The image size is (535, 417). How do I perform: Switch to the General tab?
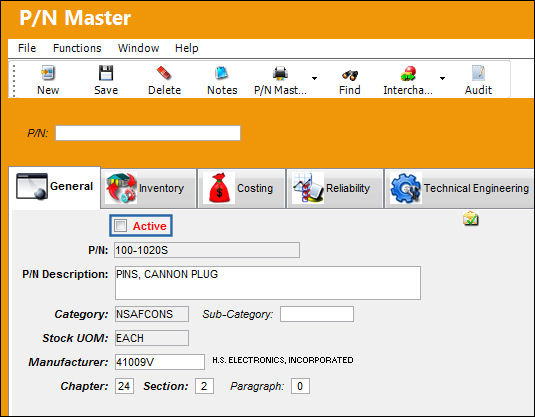click(55, 187)
